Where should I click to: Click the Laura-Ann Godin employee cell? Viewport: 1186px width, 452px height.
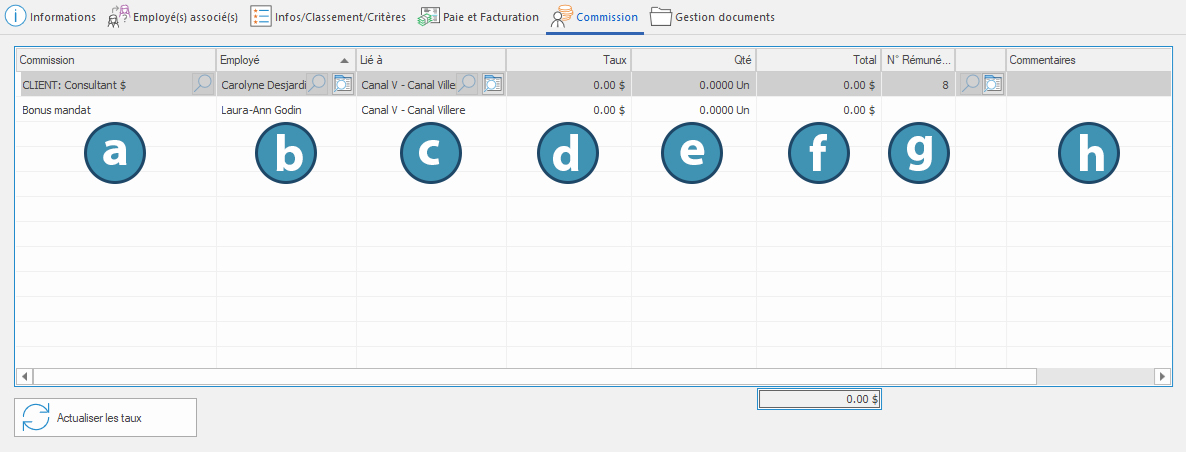coord(261,110)
